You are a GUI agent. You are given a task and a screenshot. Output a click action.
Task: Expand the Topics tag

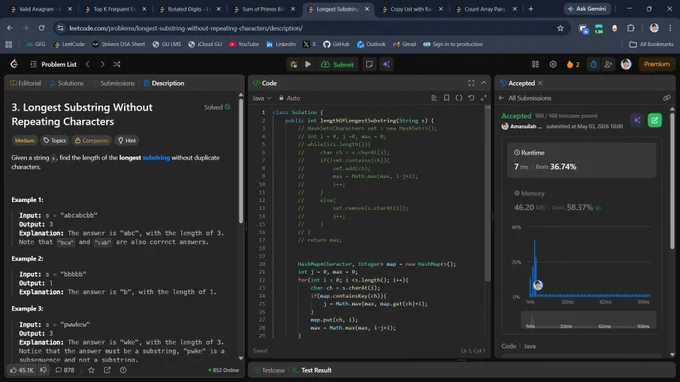(x=54, y=140)
